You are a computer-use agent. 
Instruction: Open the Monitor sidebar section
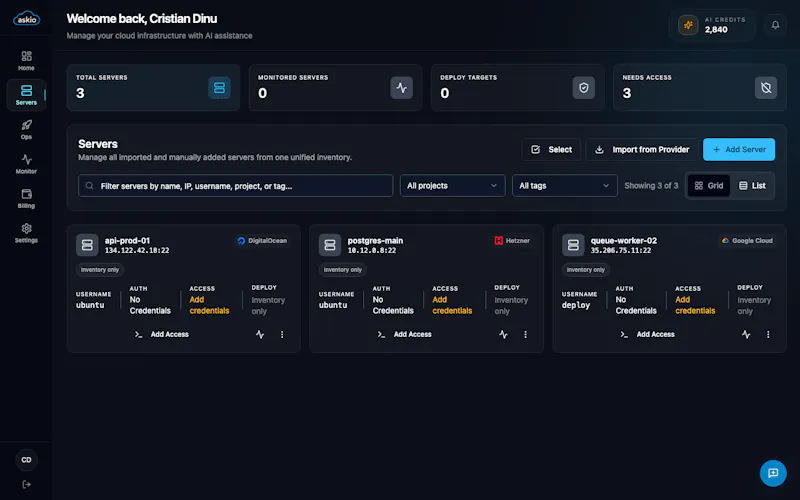click(26, 164)
